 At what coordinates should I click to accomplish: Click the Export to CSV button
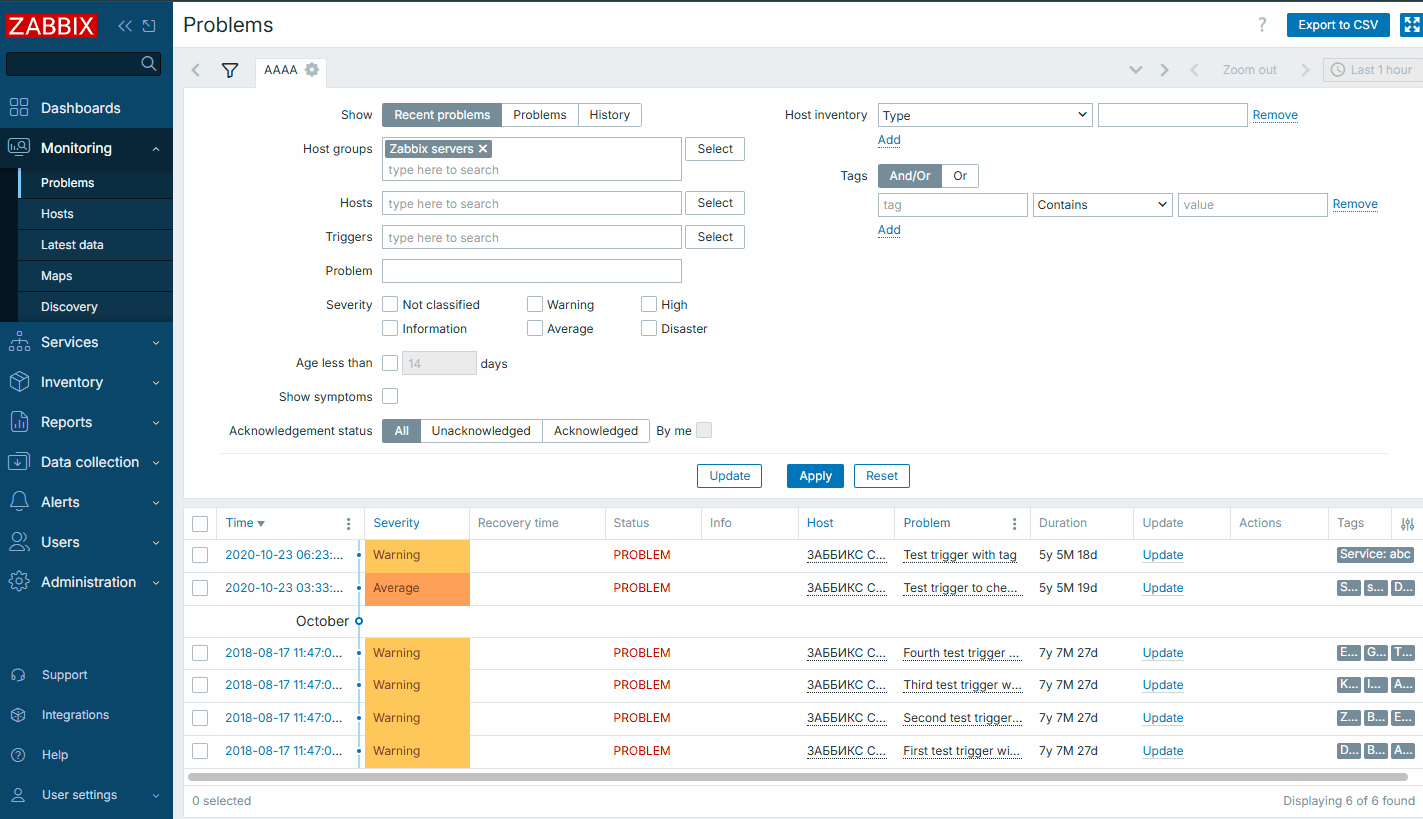(x=1337, y=25)
